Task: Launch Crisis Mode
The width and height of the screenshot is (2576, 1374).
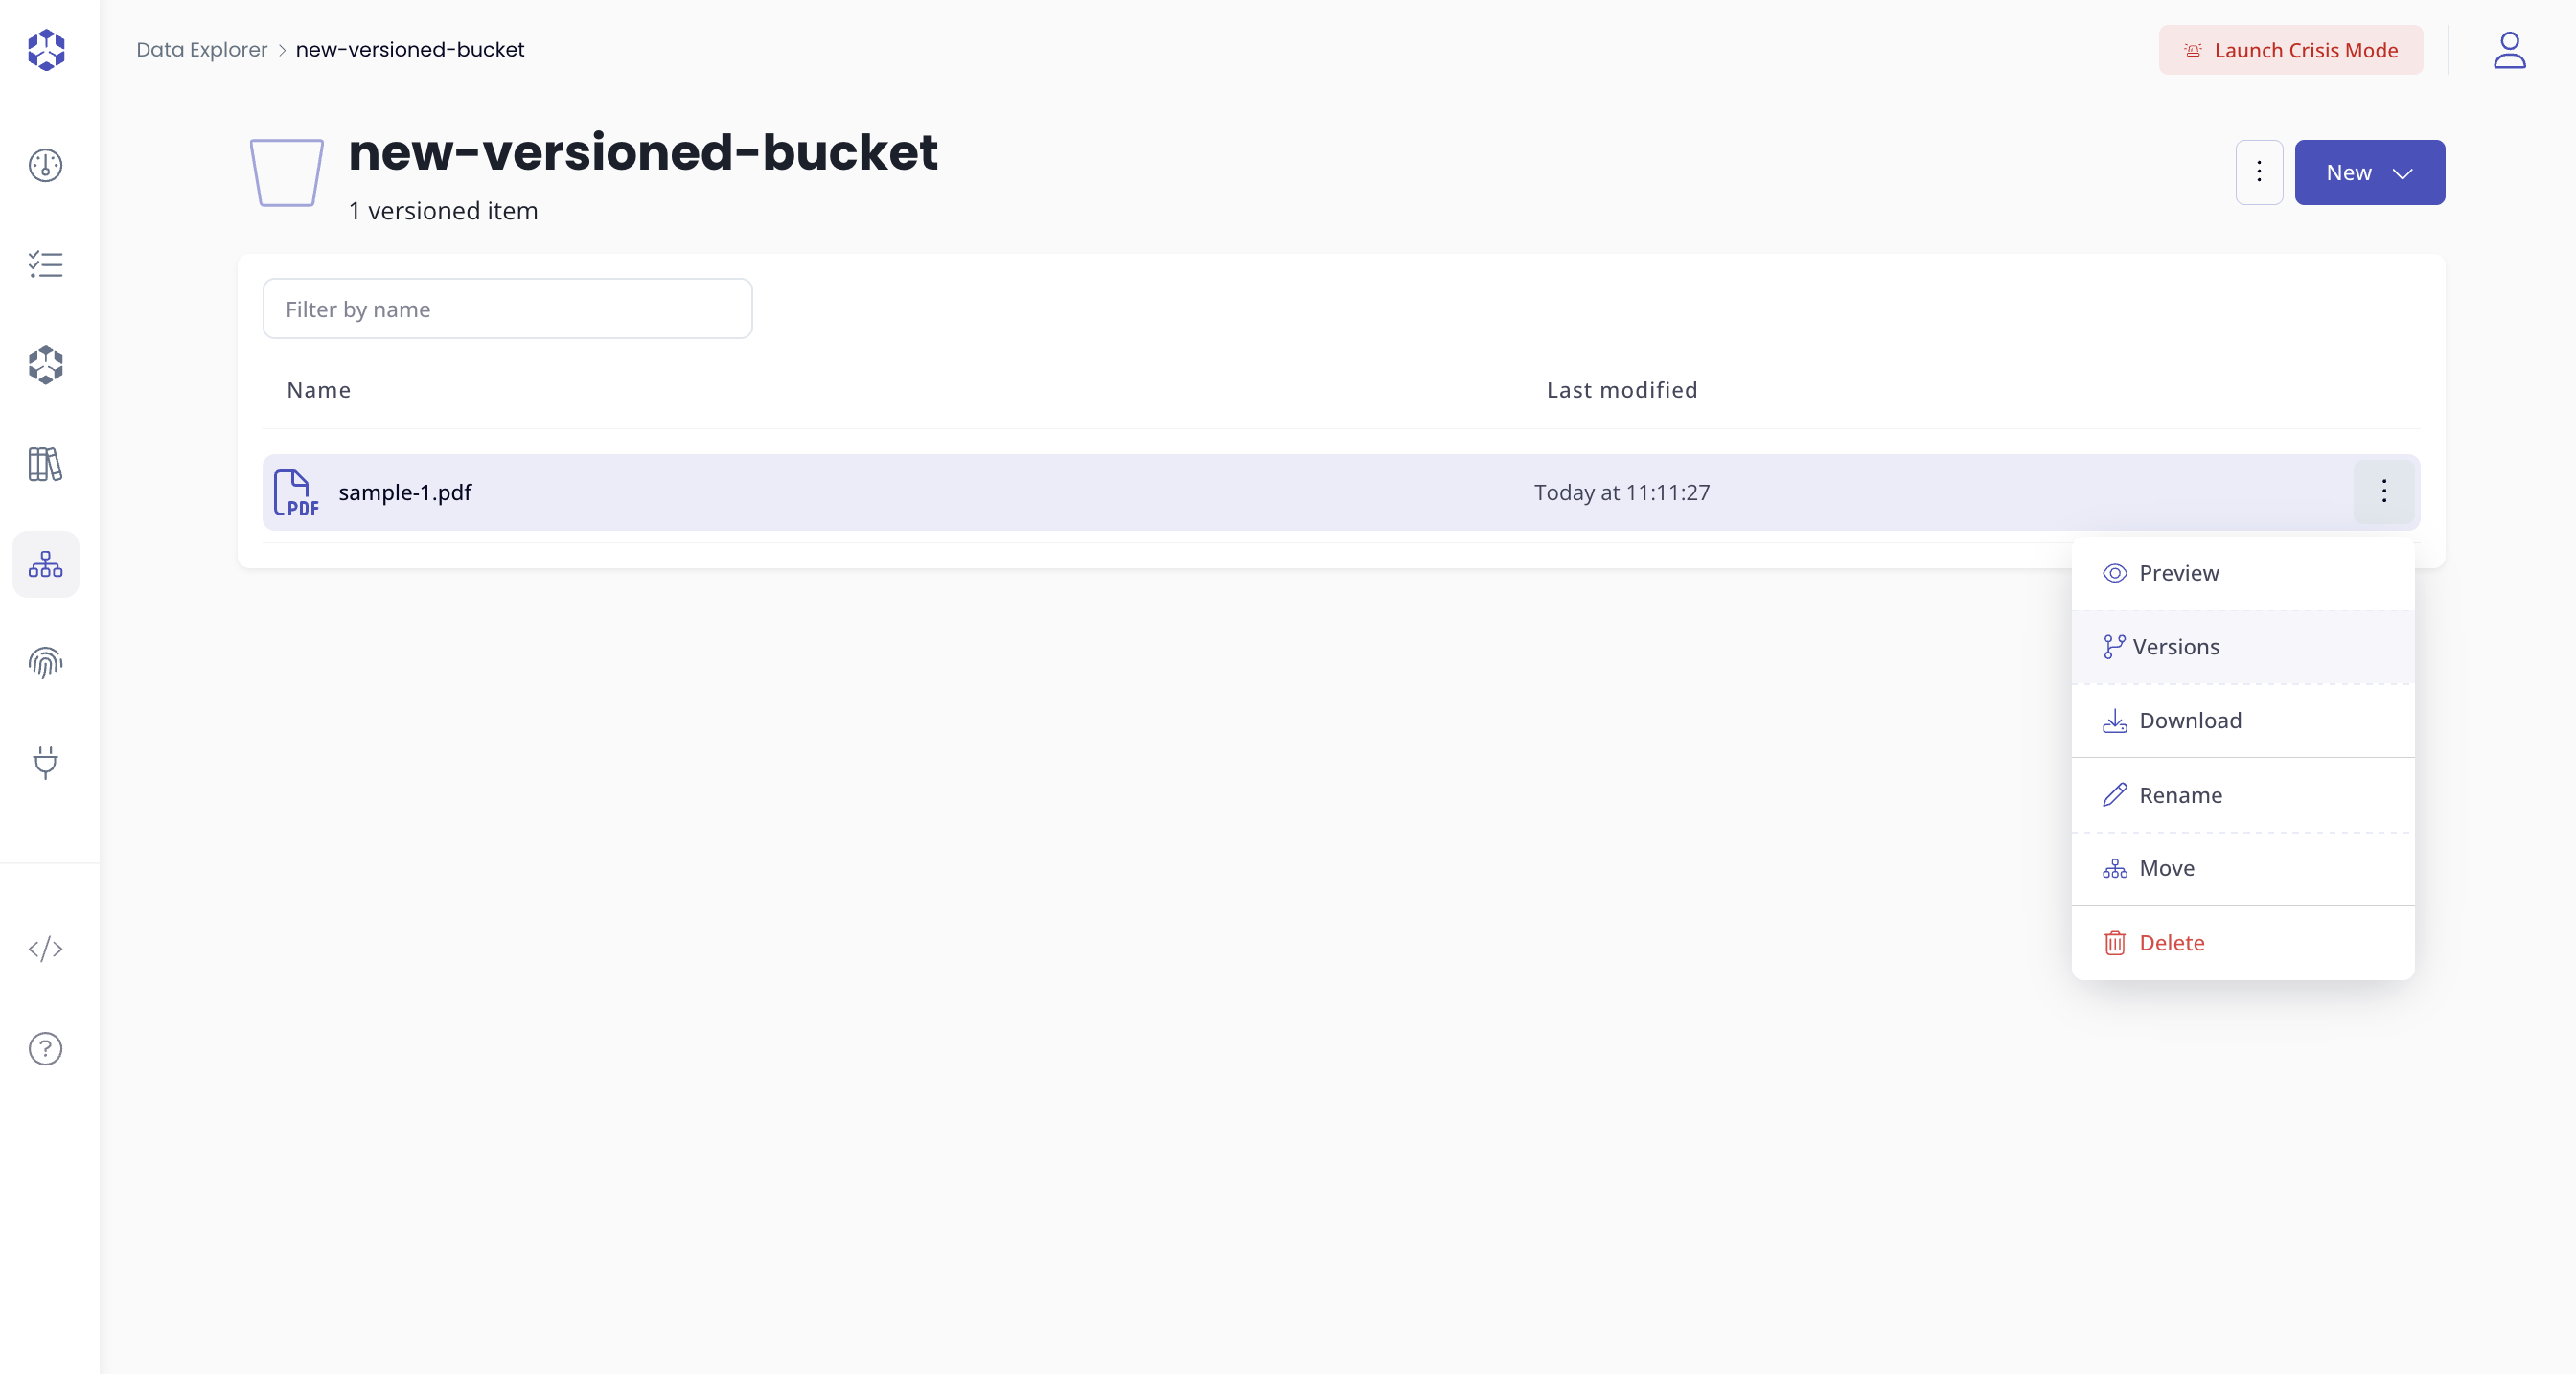Action: [2290, 50]
